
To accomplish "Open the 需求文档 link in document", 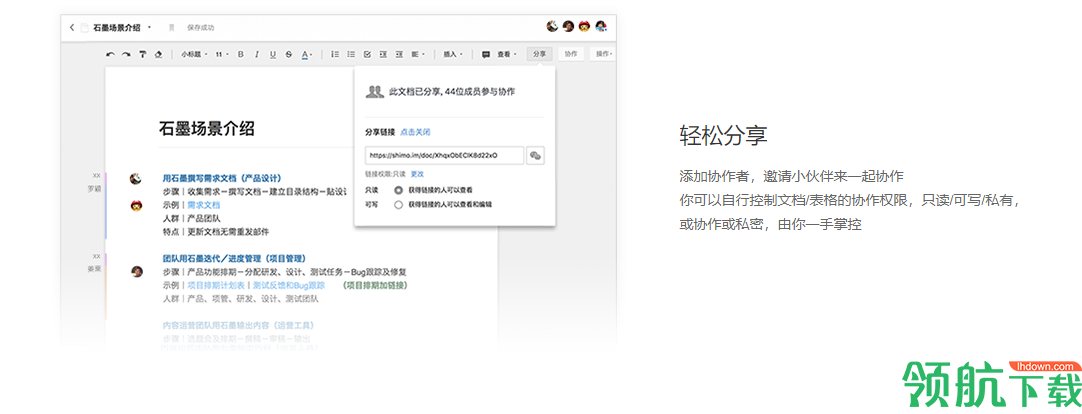I will [204, 205].
